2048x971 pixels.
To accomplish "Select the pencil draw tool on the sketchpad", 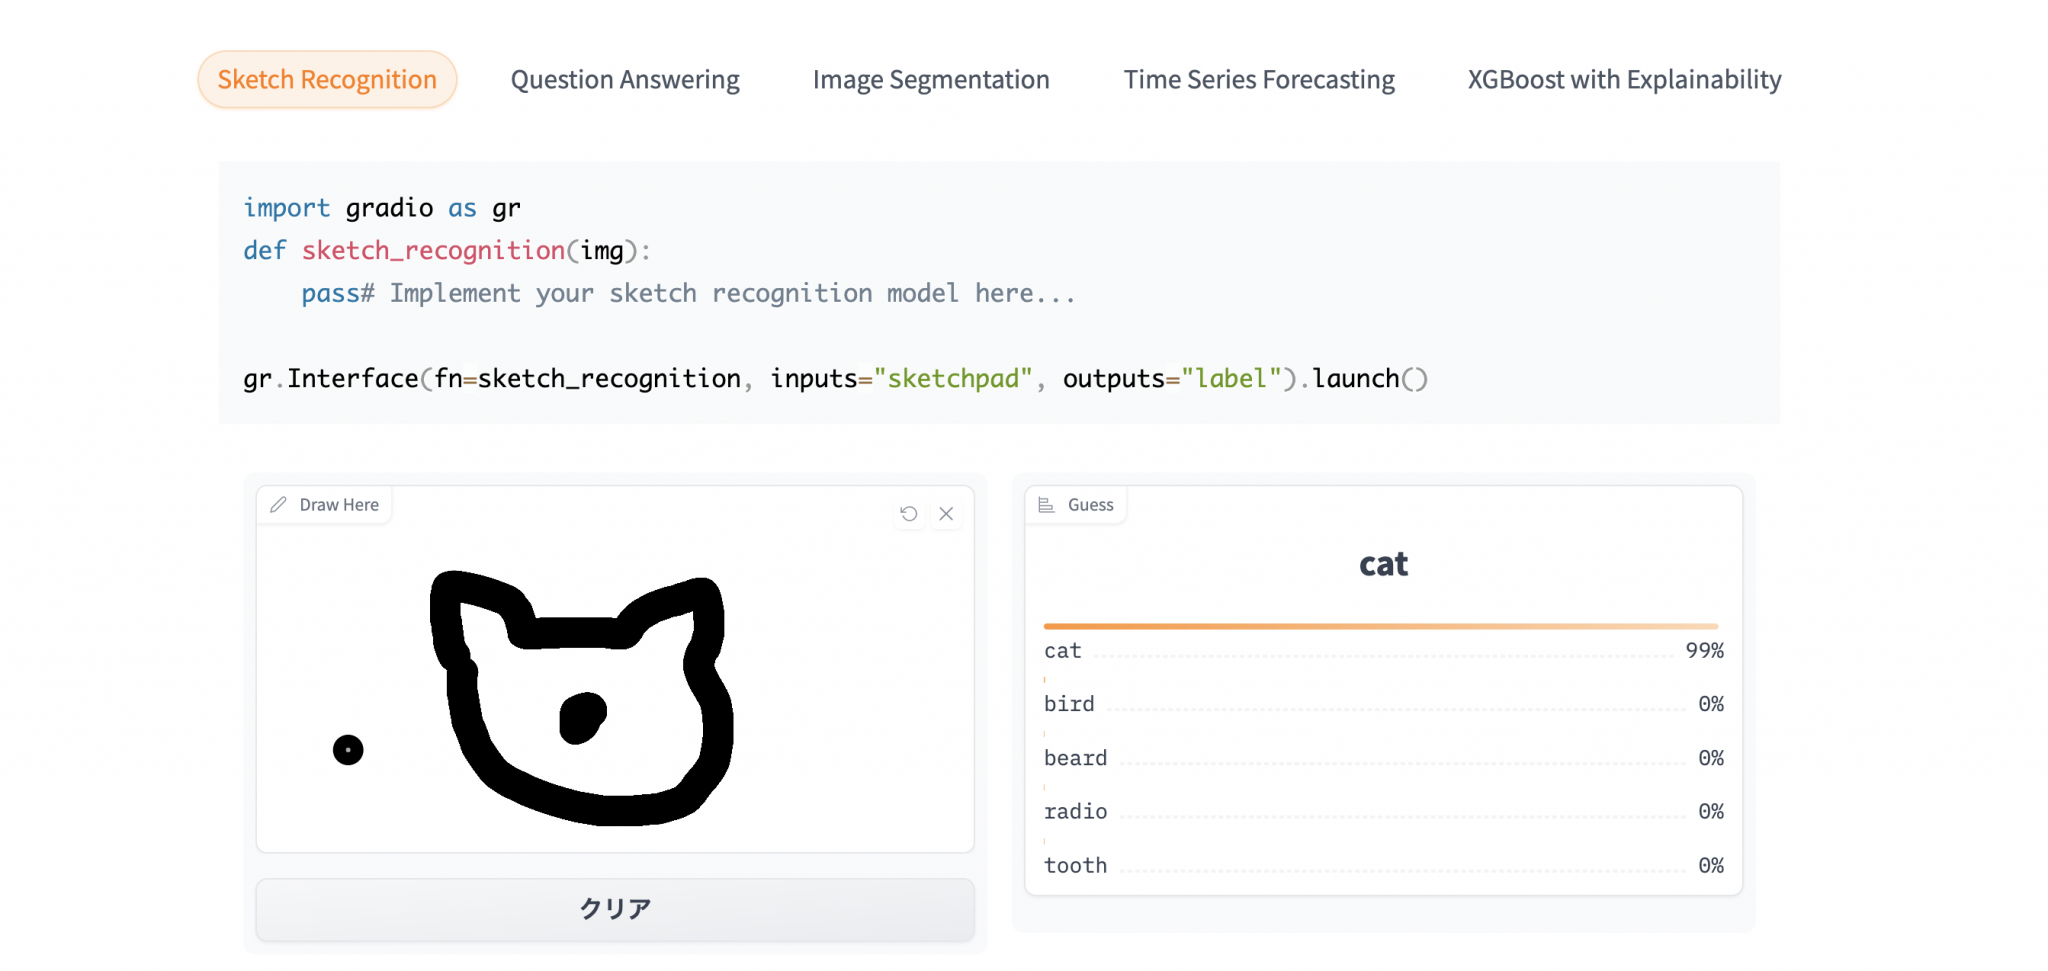I will pos(277,505).
